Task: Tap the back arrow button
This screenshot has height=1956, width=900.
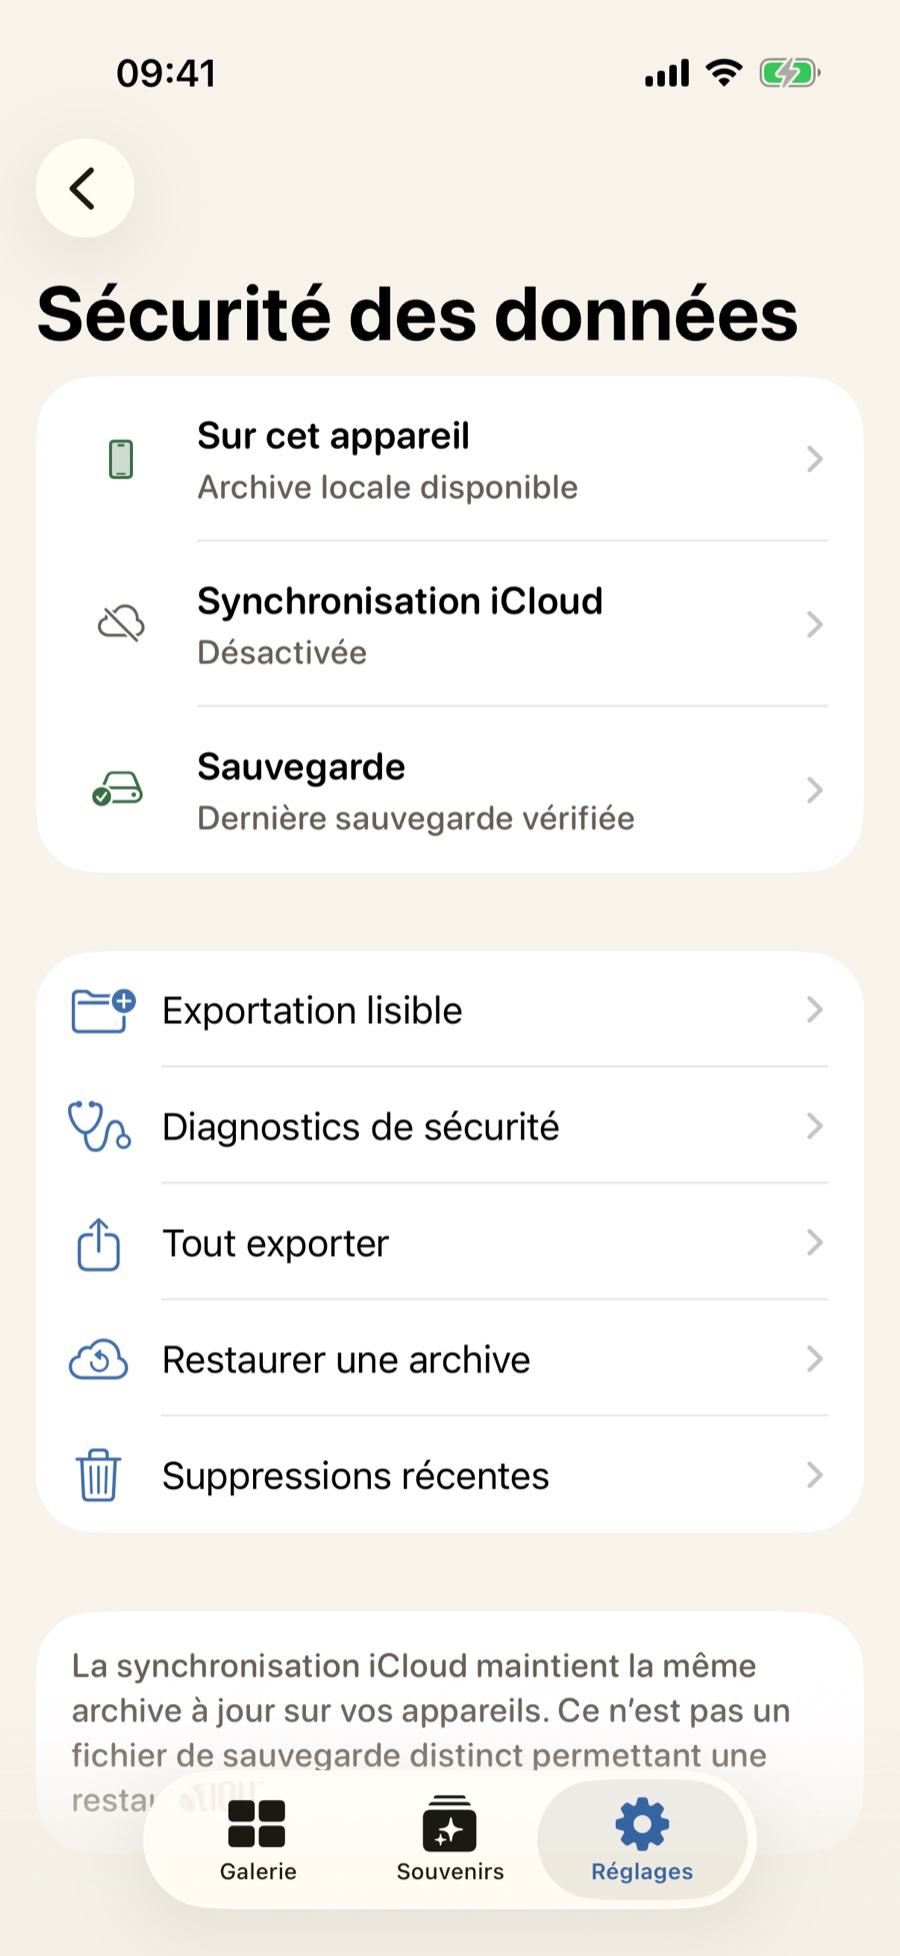Action: click(85, 188)
